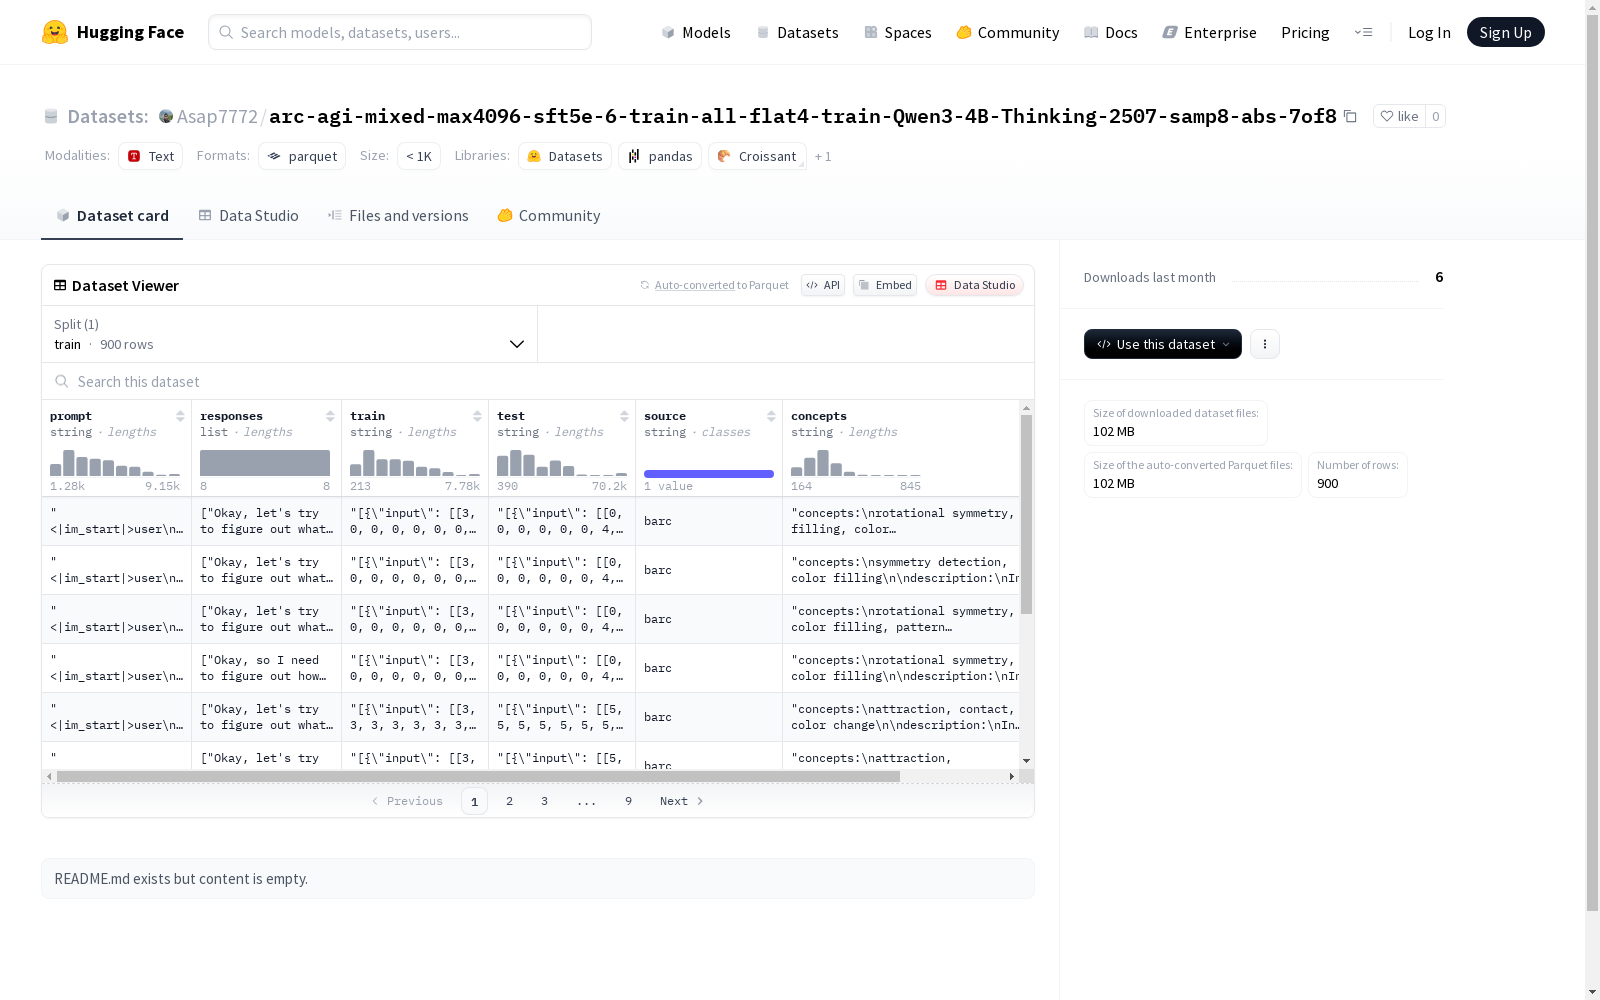
Task: Click the source column classes bar
Action: [x=709, y=474]
